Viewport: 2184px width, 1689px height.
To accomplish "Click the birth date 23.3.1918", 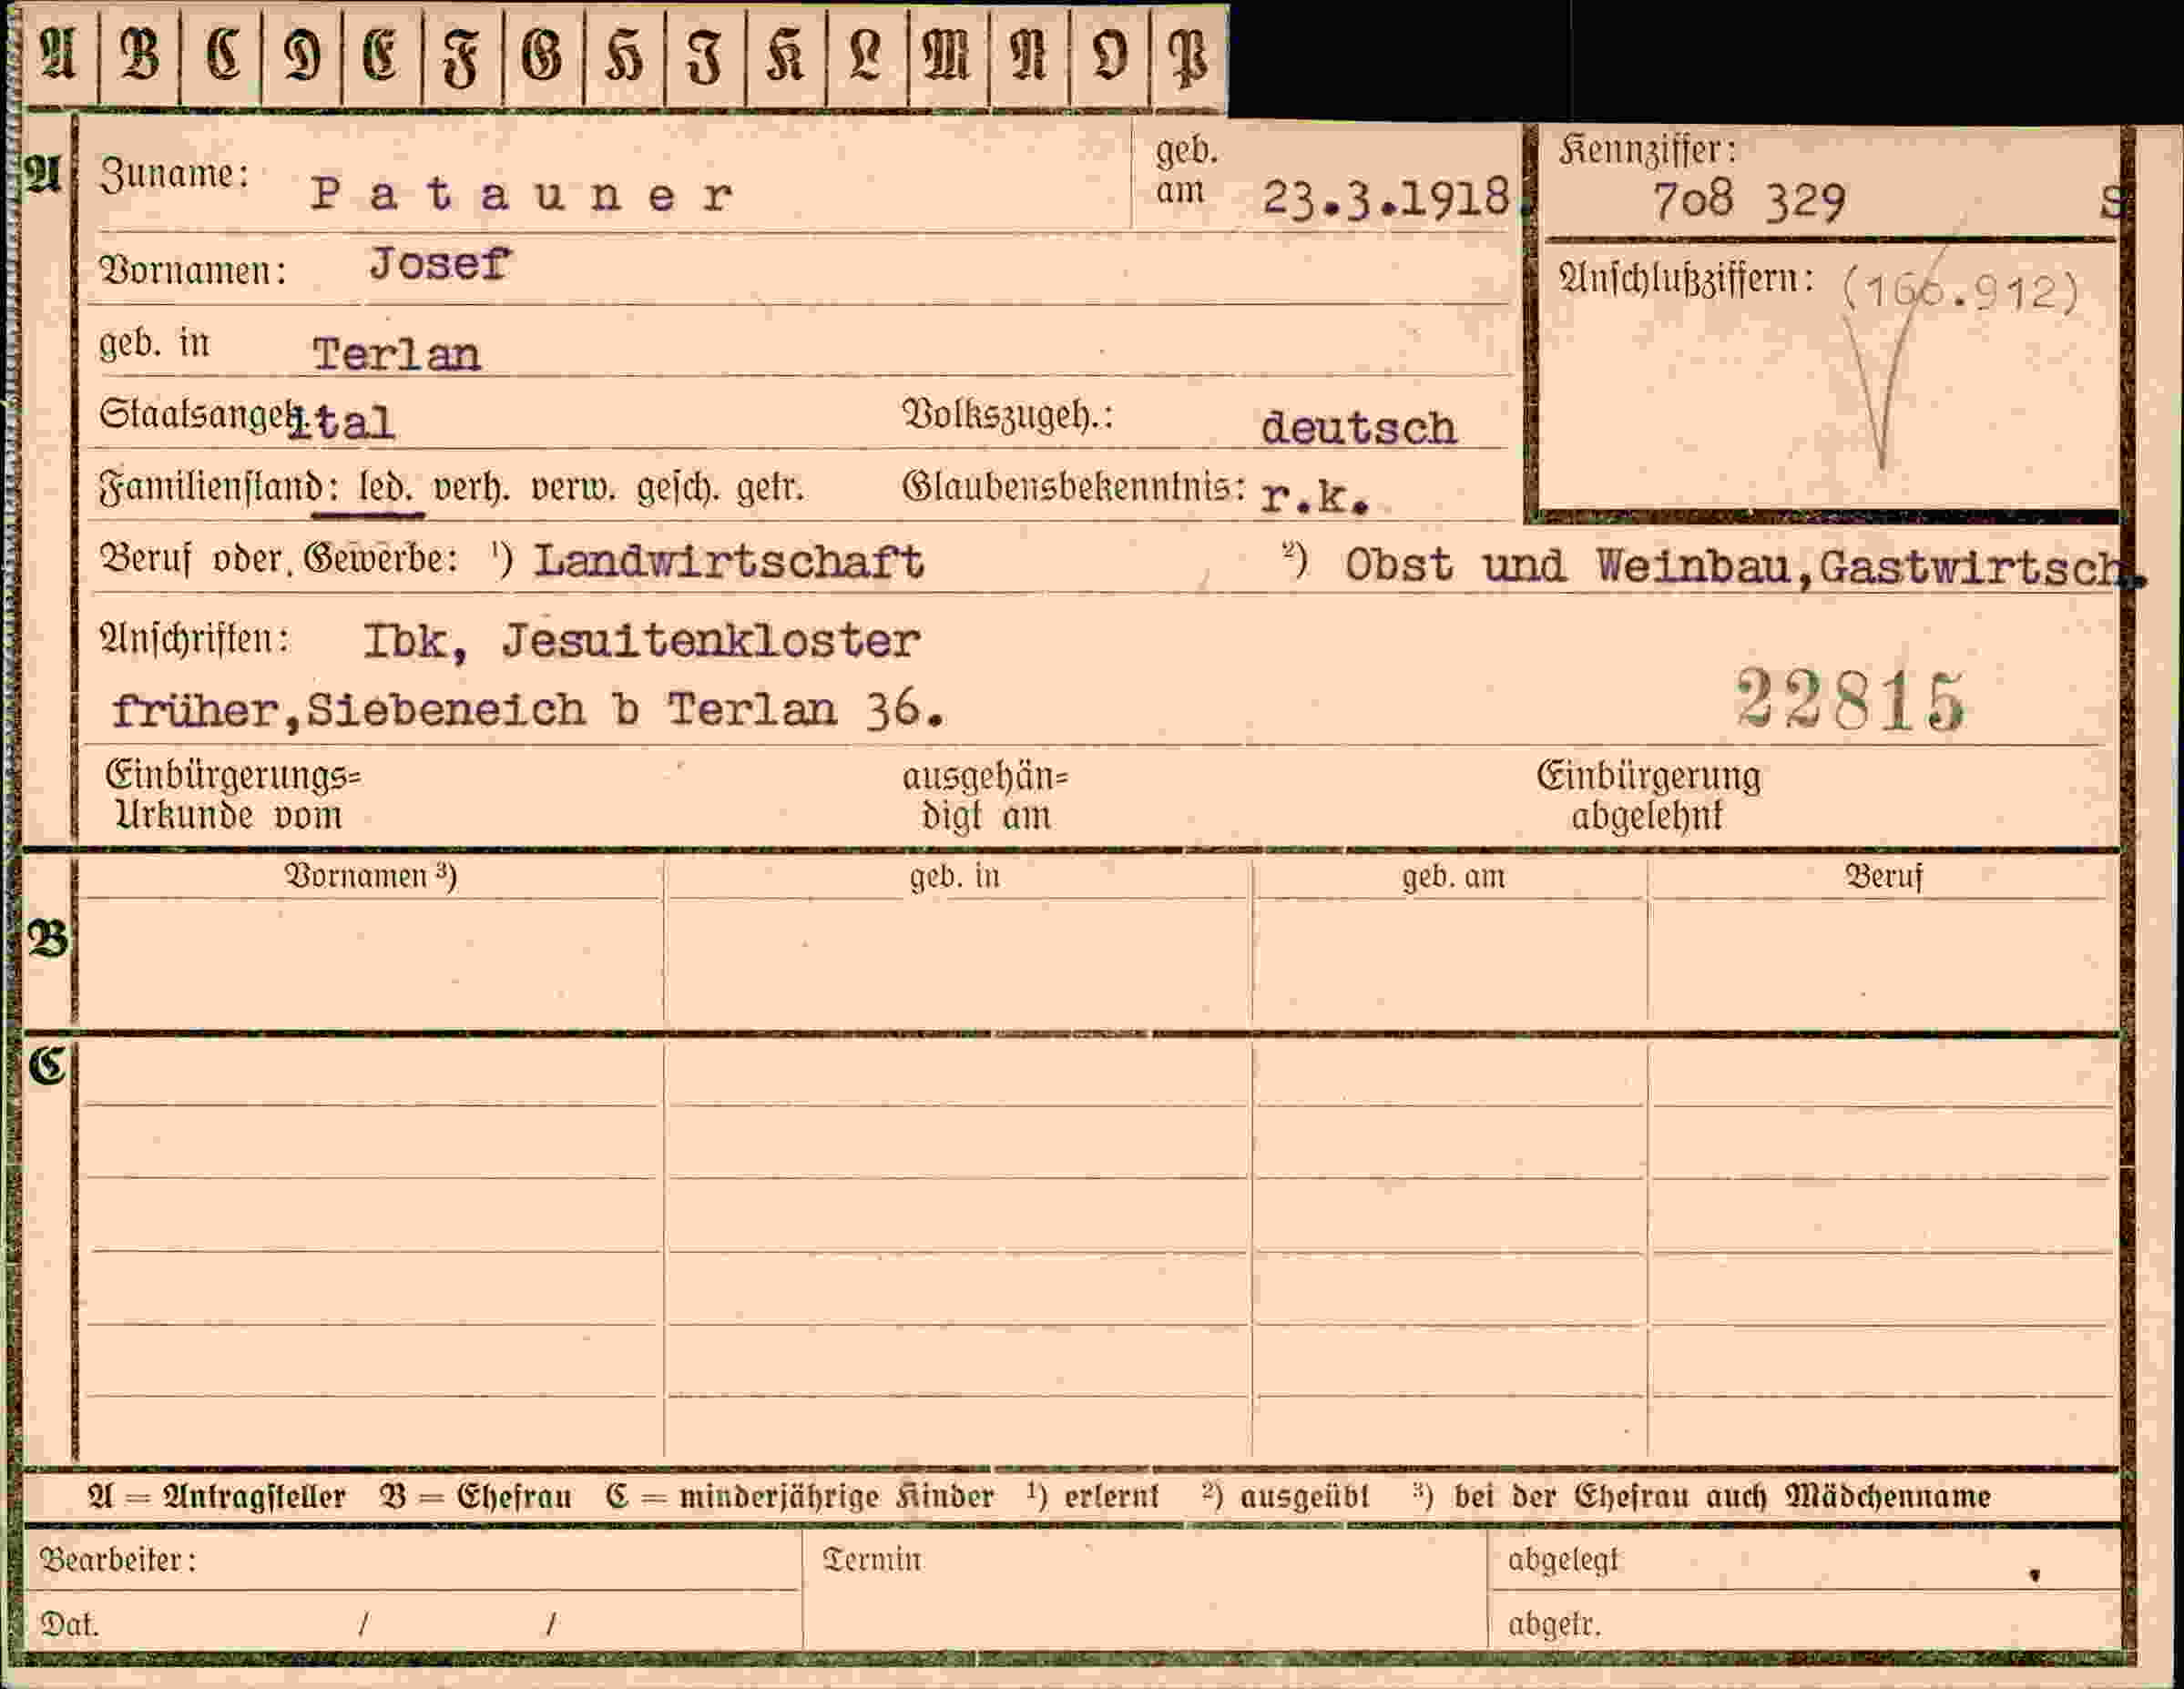I will pos(1385,197).
